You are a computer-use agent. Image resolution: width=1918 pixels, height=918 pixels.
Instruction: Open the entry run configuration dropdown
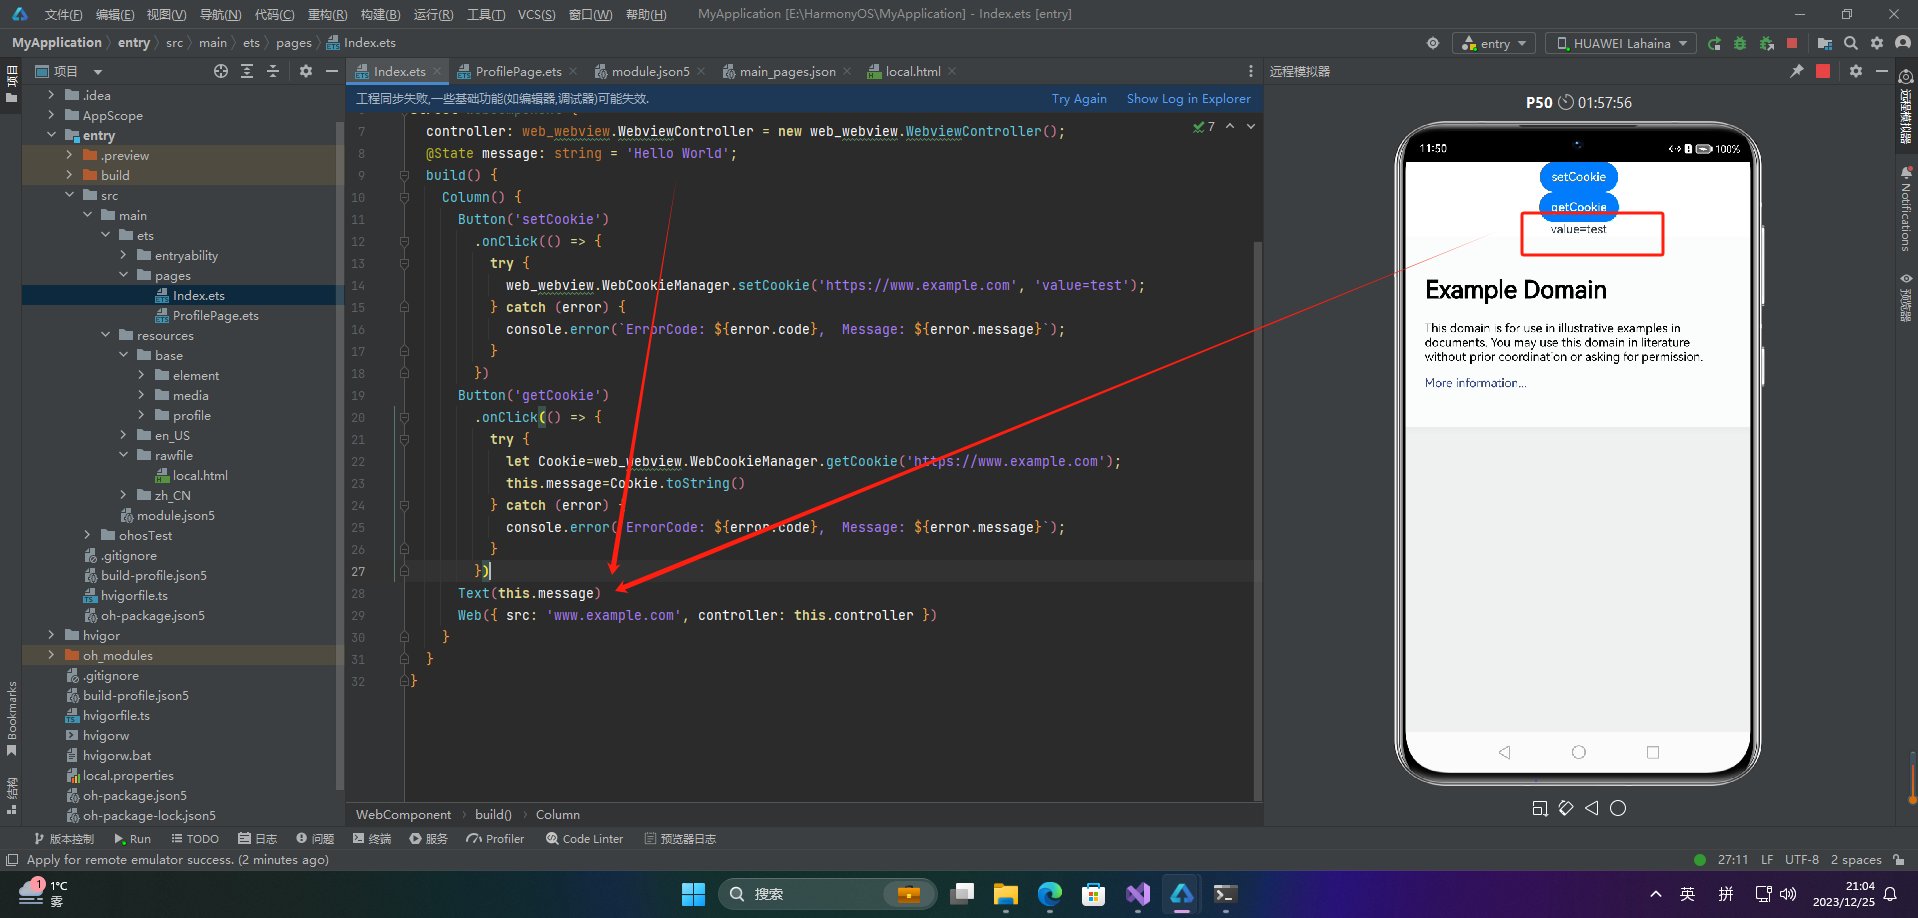click(x=1495, y=43)
